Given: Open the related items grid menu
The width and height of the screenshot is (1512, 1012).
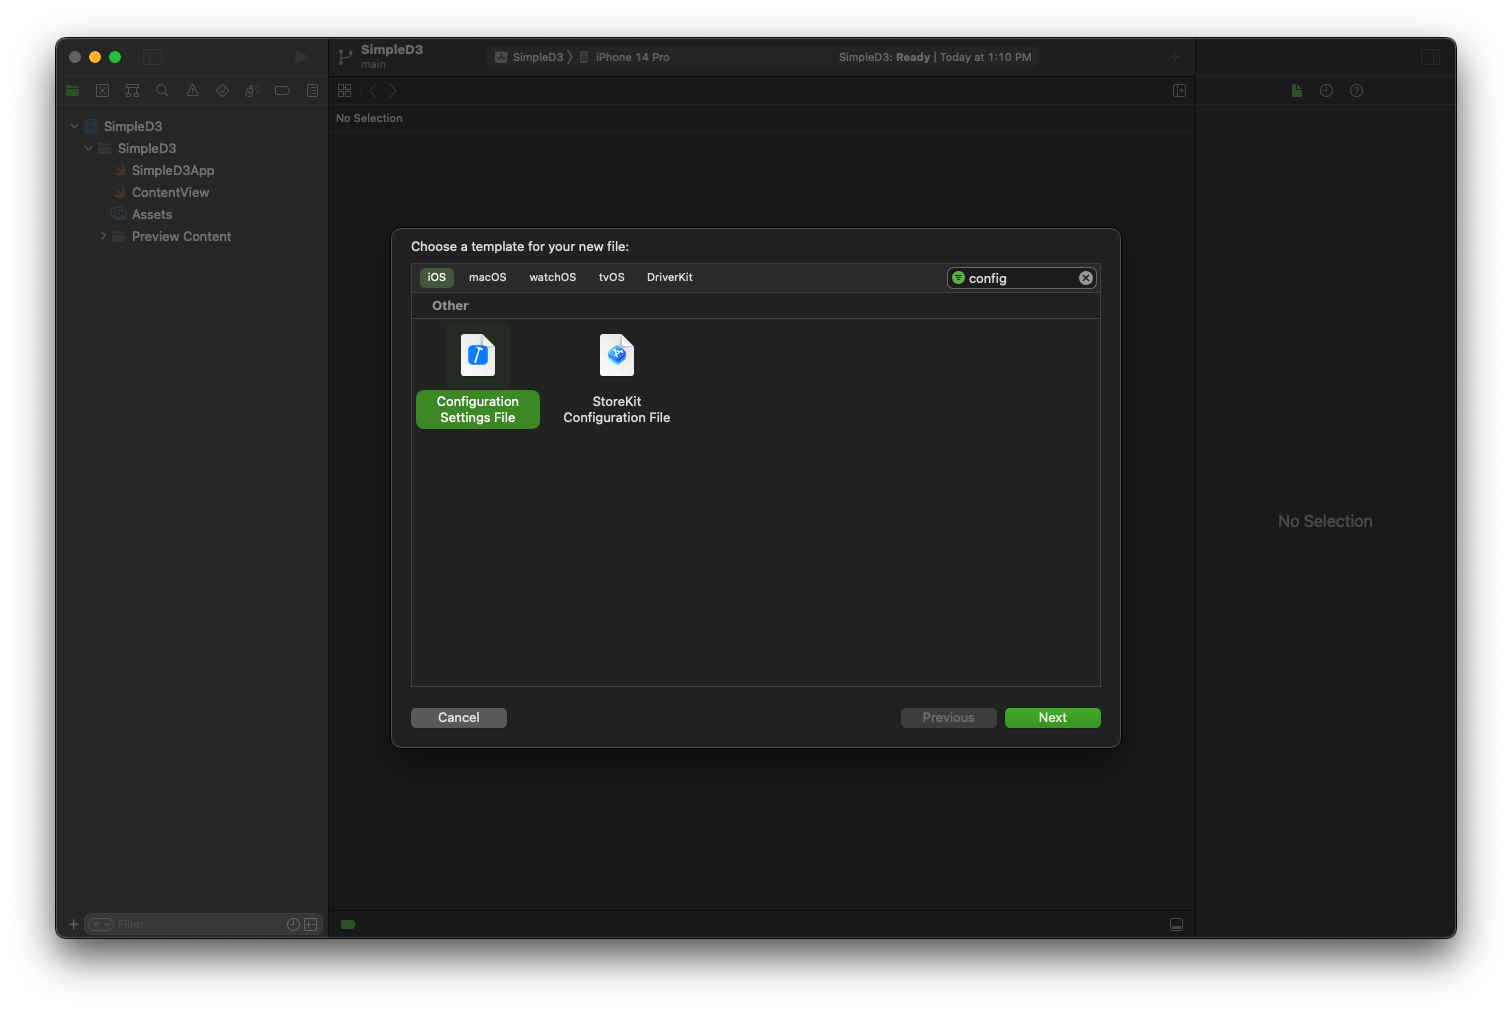Looking at the screenshot, I should (345, 91).
